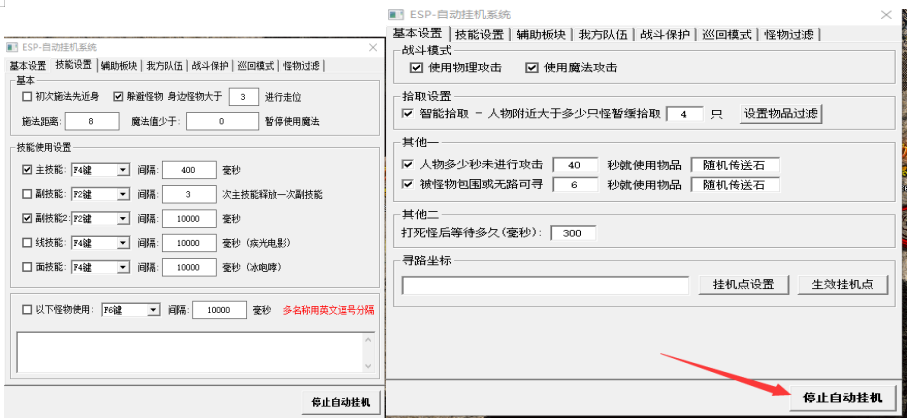
Task: Open 巡回模式 tab in the skill-settings window
Action: click(x=255, y=66)
